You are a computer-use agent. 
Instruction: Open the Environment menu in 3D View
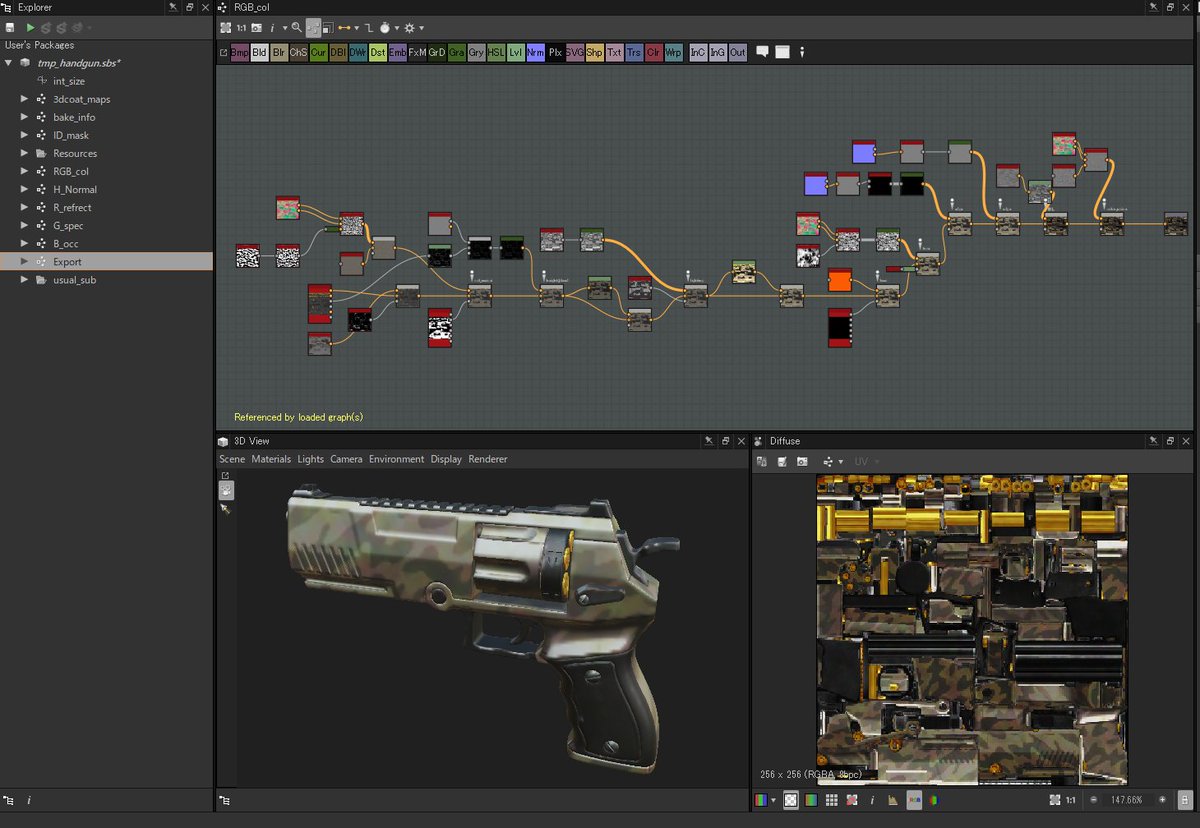(x=397, y=459)
